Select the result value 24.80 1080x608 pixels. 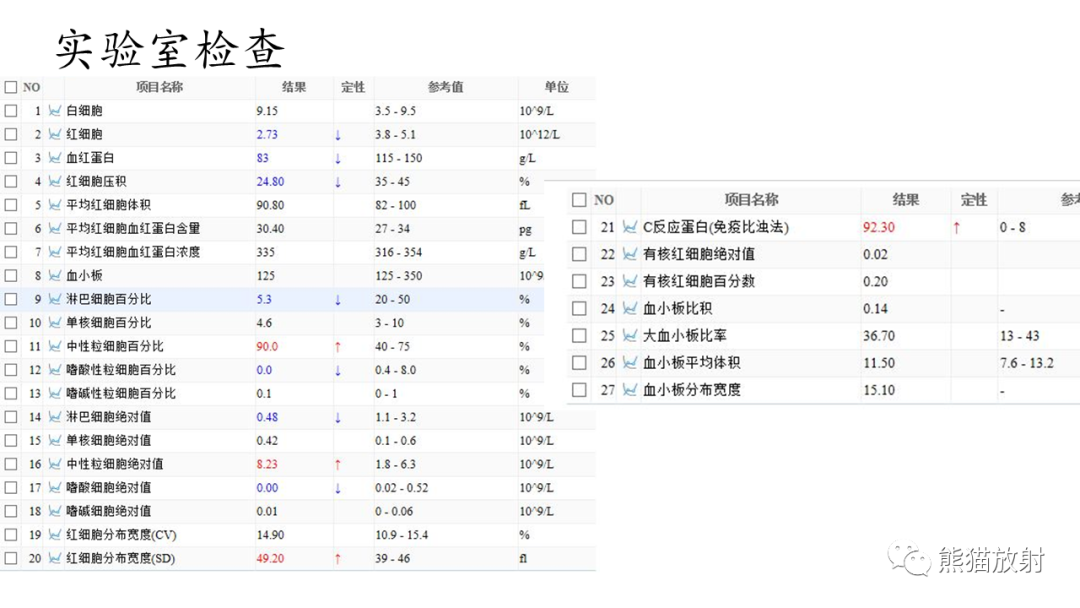pos(270,182)
